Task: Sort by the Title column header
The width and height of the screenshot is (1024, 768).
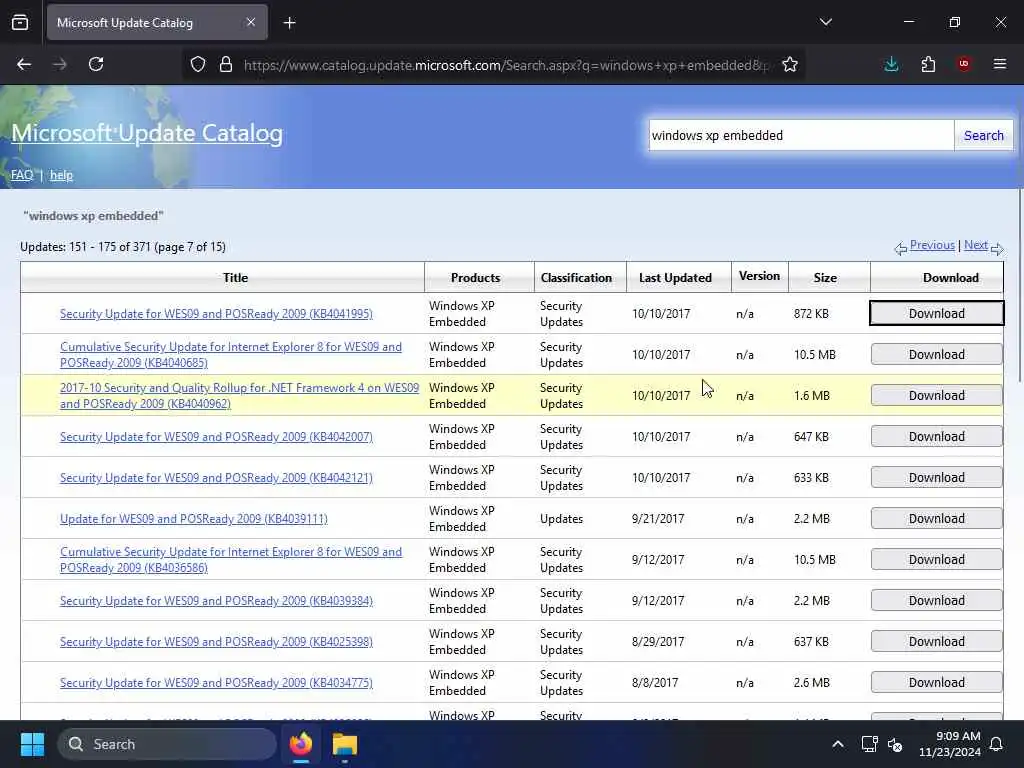Action: pyautogui.click(x=235, y=278)
